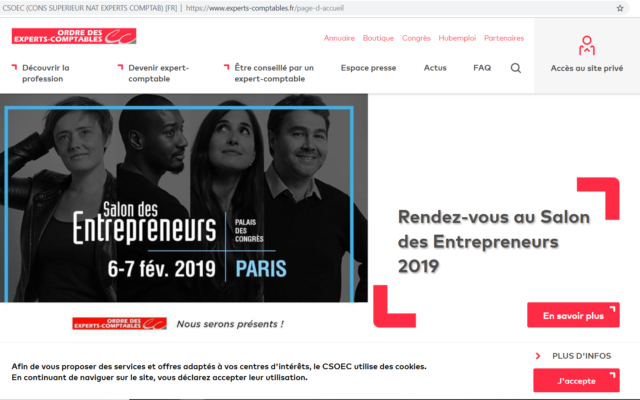Screen dimensions: 640x400
Task: Bookmark page with the star icon
Action: pyautogui.click(x=620, y=8)
